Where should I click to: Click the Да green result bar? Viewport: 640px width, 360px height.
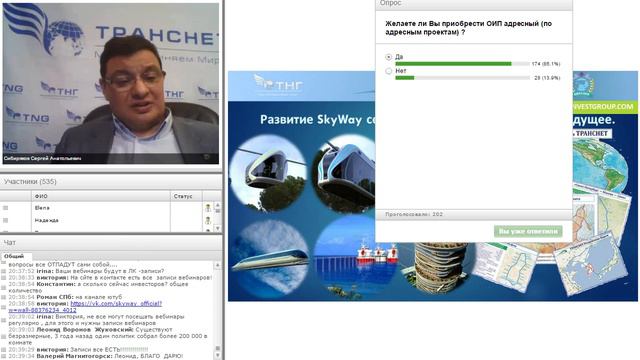[453, 64]
